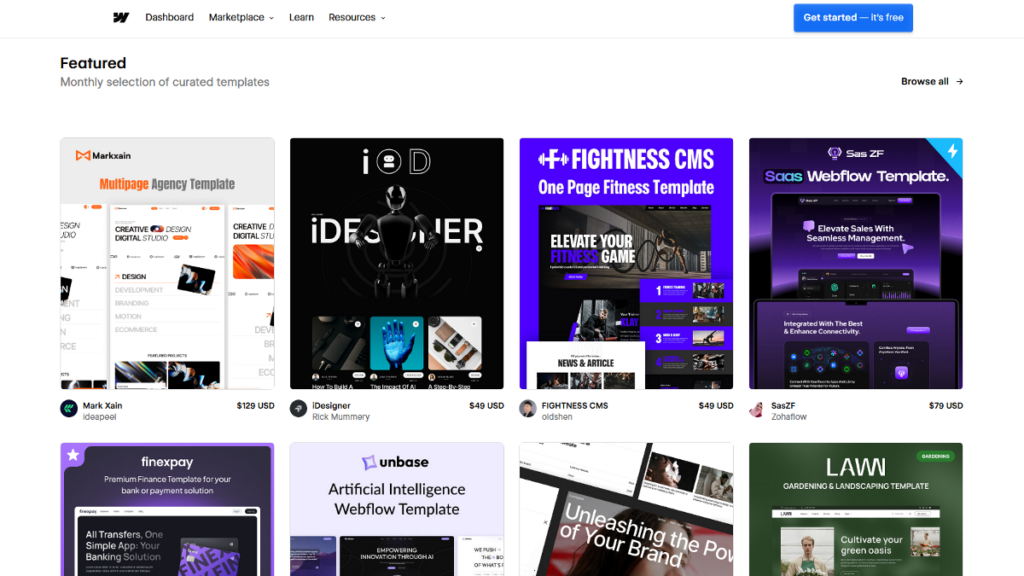Open the FIGHTNESS CMS fitness template thumbnail
This screenshot has height=576, width=1024.
626,263
